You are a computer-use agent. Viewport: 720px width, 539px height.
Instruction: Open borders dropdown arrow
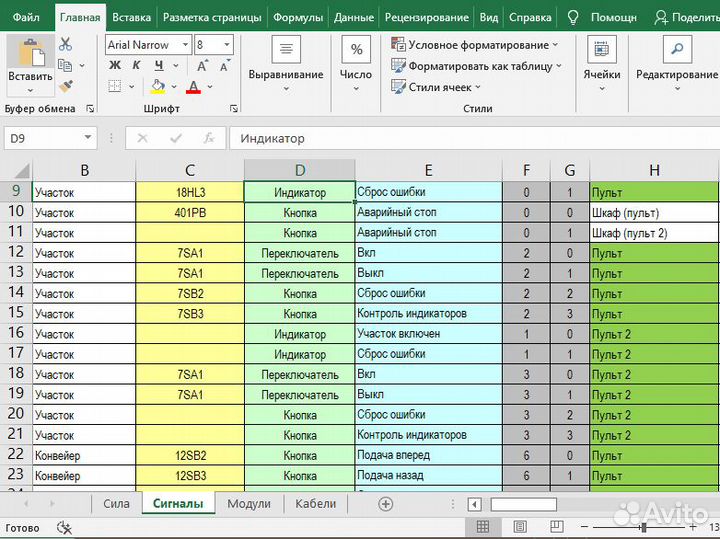[x=131, y=86]
